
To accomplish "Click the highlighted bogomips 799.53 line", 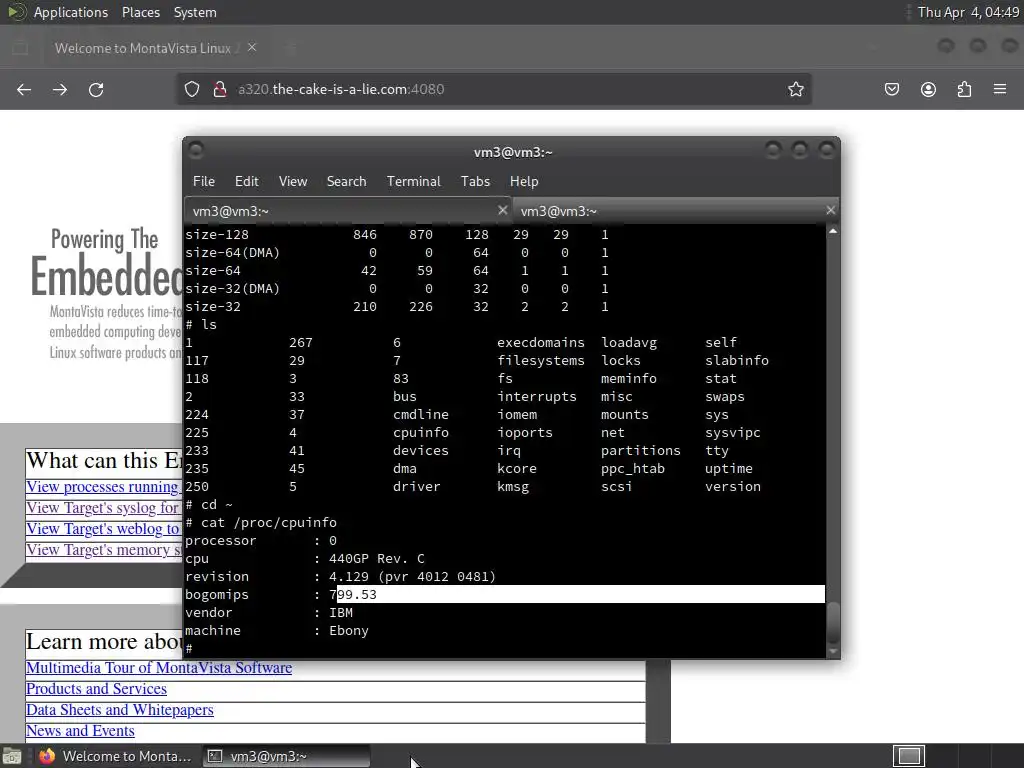I will (x=505, y=594).
